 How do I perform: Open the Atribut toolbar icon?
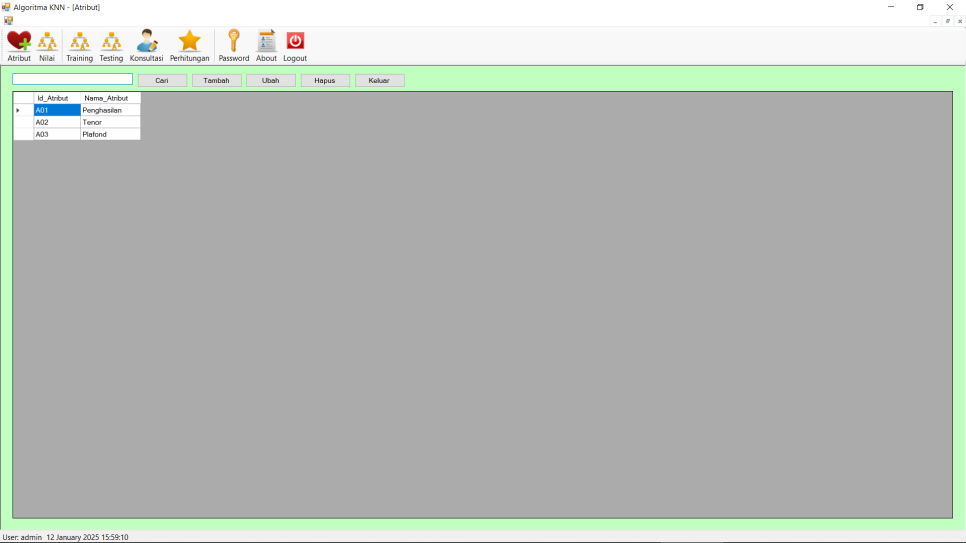[x=19, y=45]
